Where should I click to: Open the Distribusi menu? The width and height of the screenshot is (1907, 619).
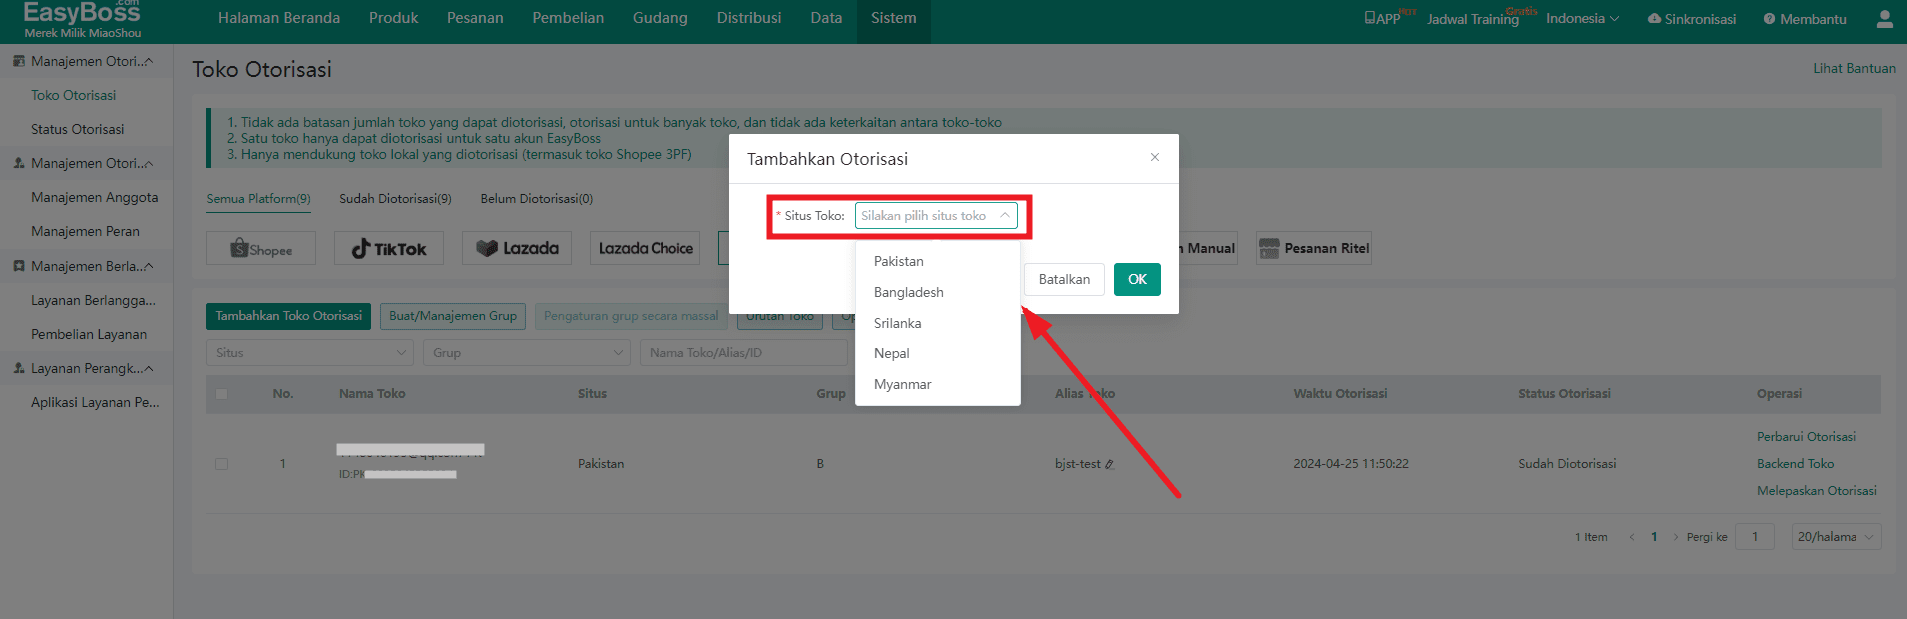tap(749, 18)
